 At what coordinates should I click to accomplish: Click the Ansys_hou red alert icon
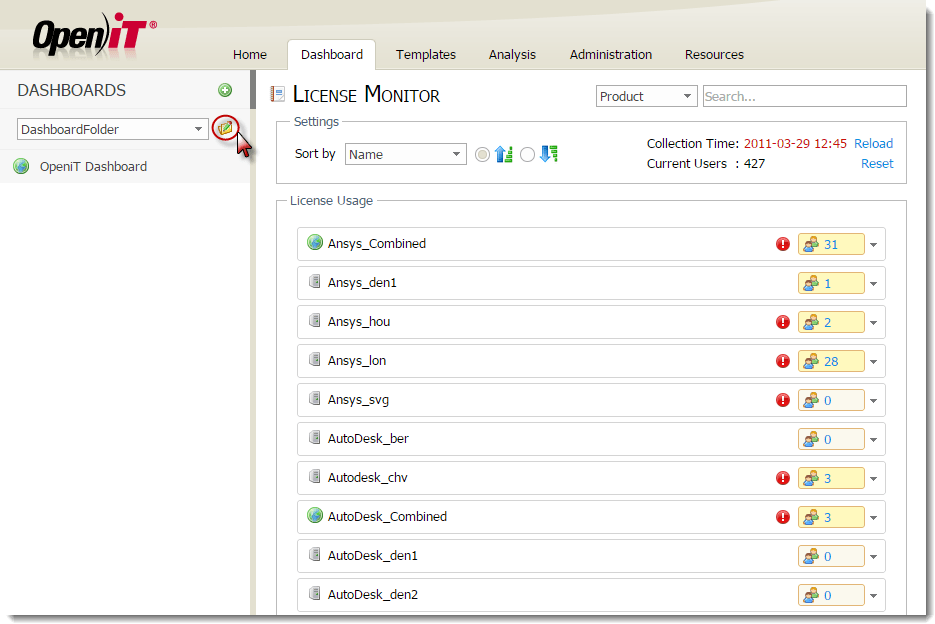783,322
